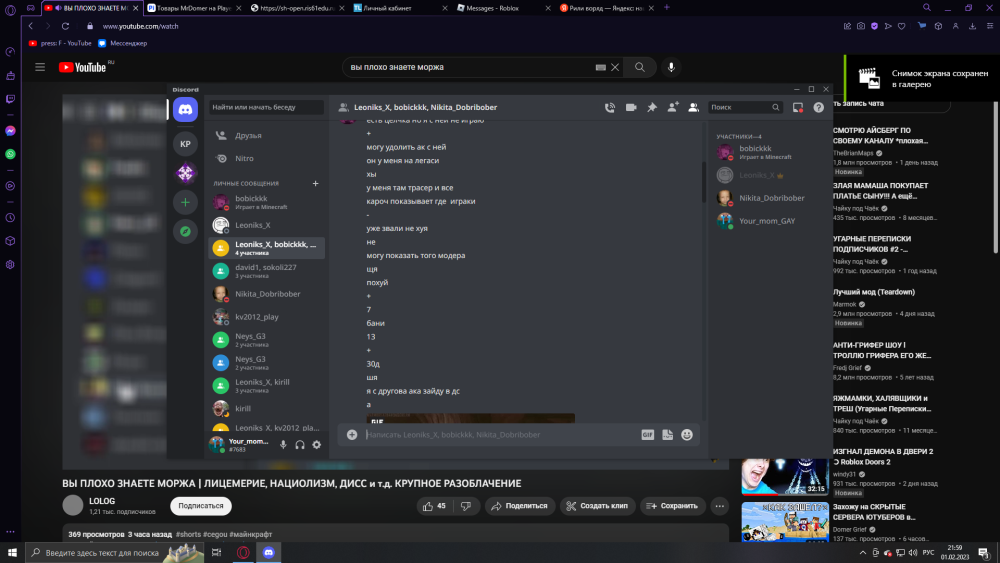1000x563 pixels.
Task: Open the Leoniks_X, kirill group chat
Action: [266, 386]
